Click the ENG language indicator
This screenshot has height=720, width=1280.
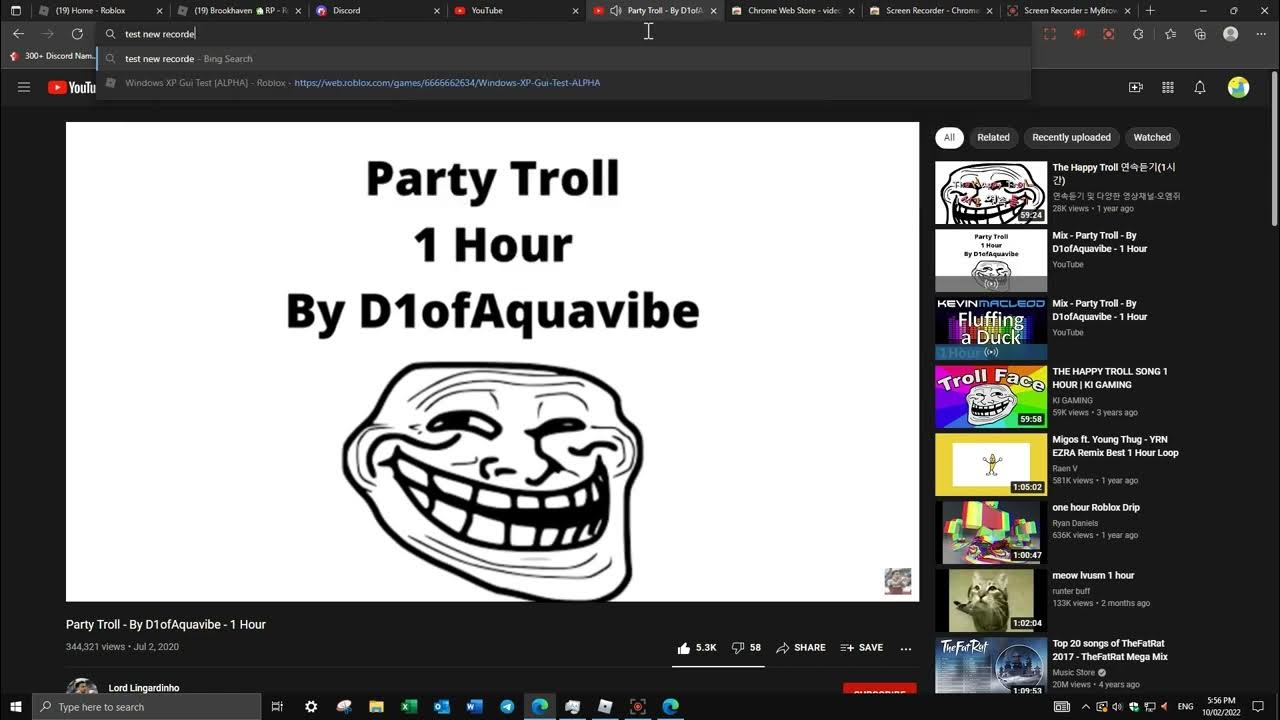pos(1185,707)
